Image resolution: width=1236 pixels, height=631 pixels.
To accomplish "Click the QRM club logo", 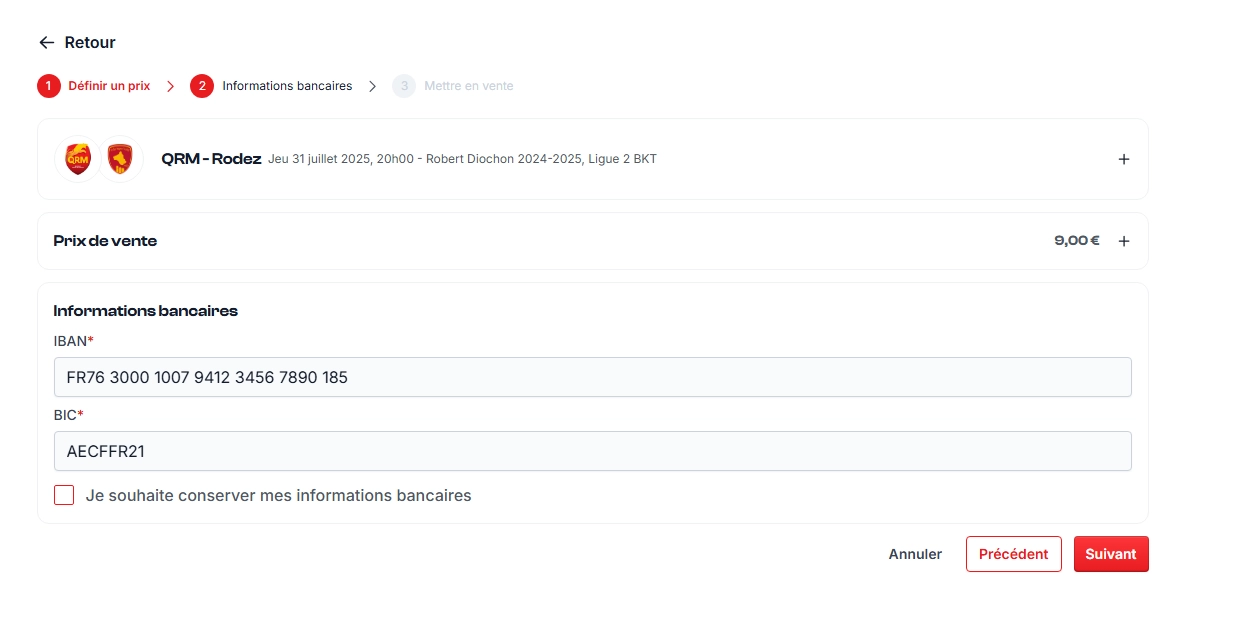I will tap(77, 159).
